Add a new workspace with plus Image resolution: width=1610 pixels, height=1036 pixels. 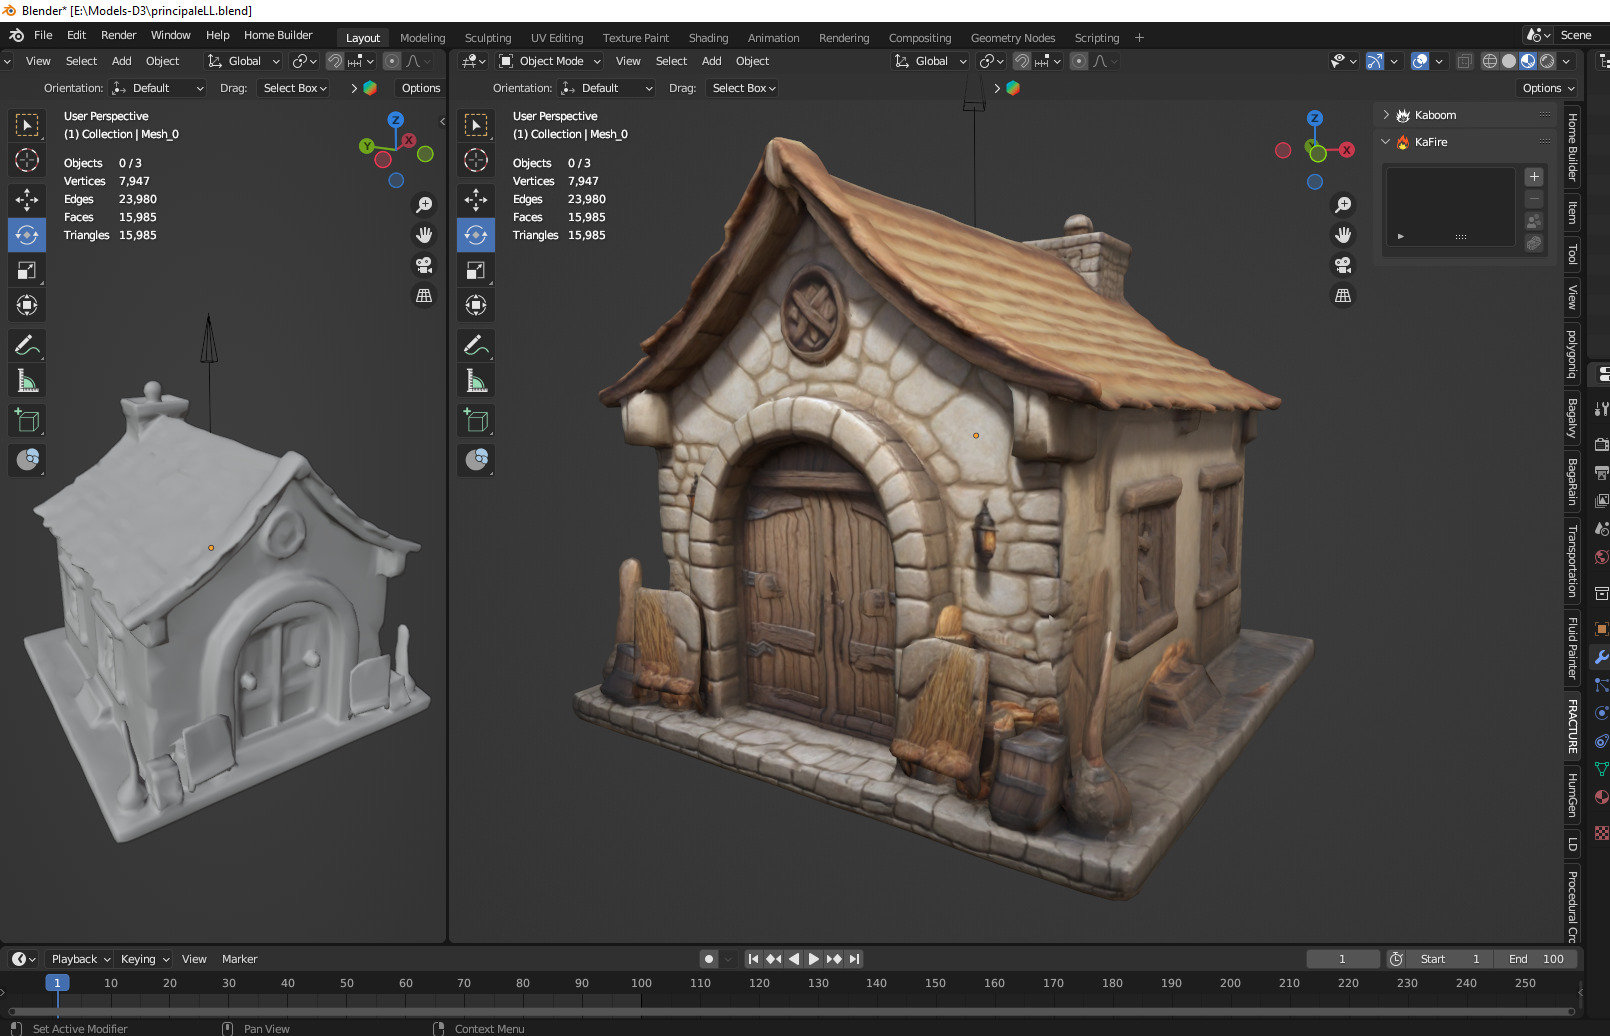tap(1139, 38)
